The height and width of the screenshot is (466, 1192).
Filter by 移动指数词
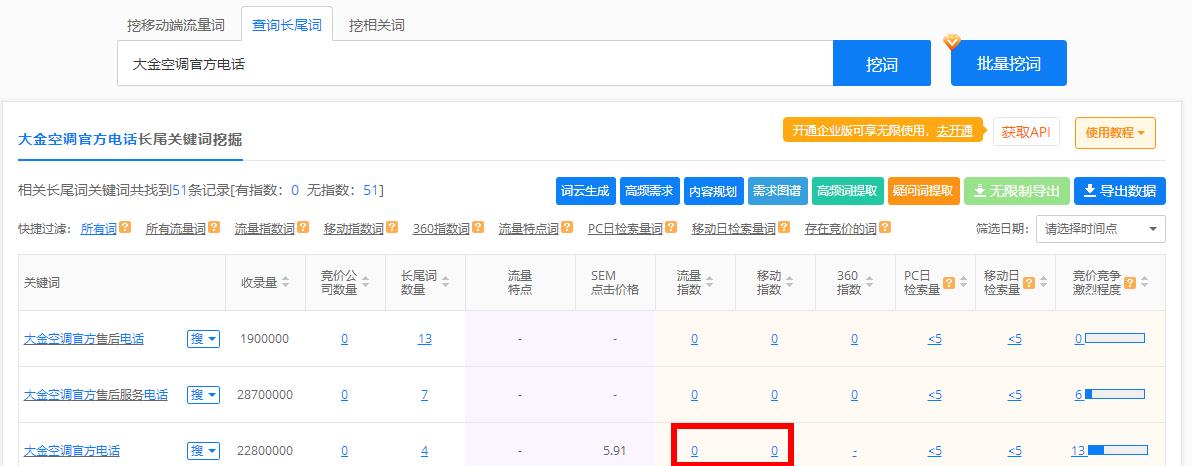(x=353, y=228)
